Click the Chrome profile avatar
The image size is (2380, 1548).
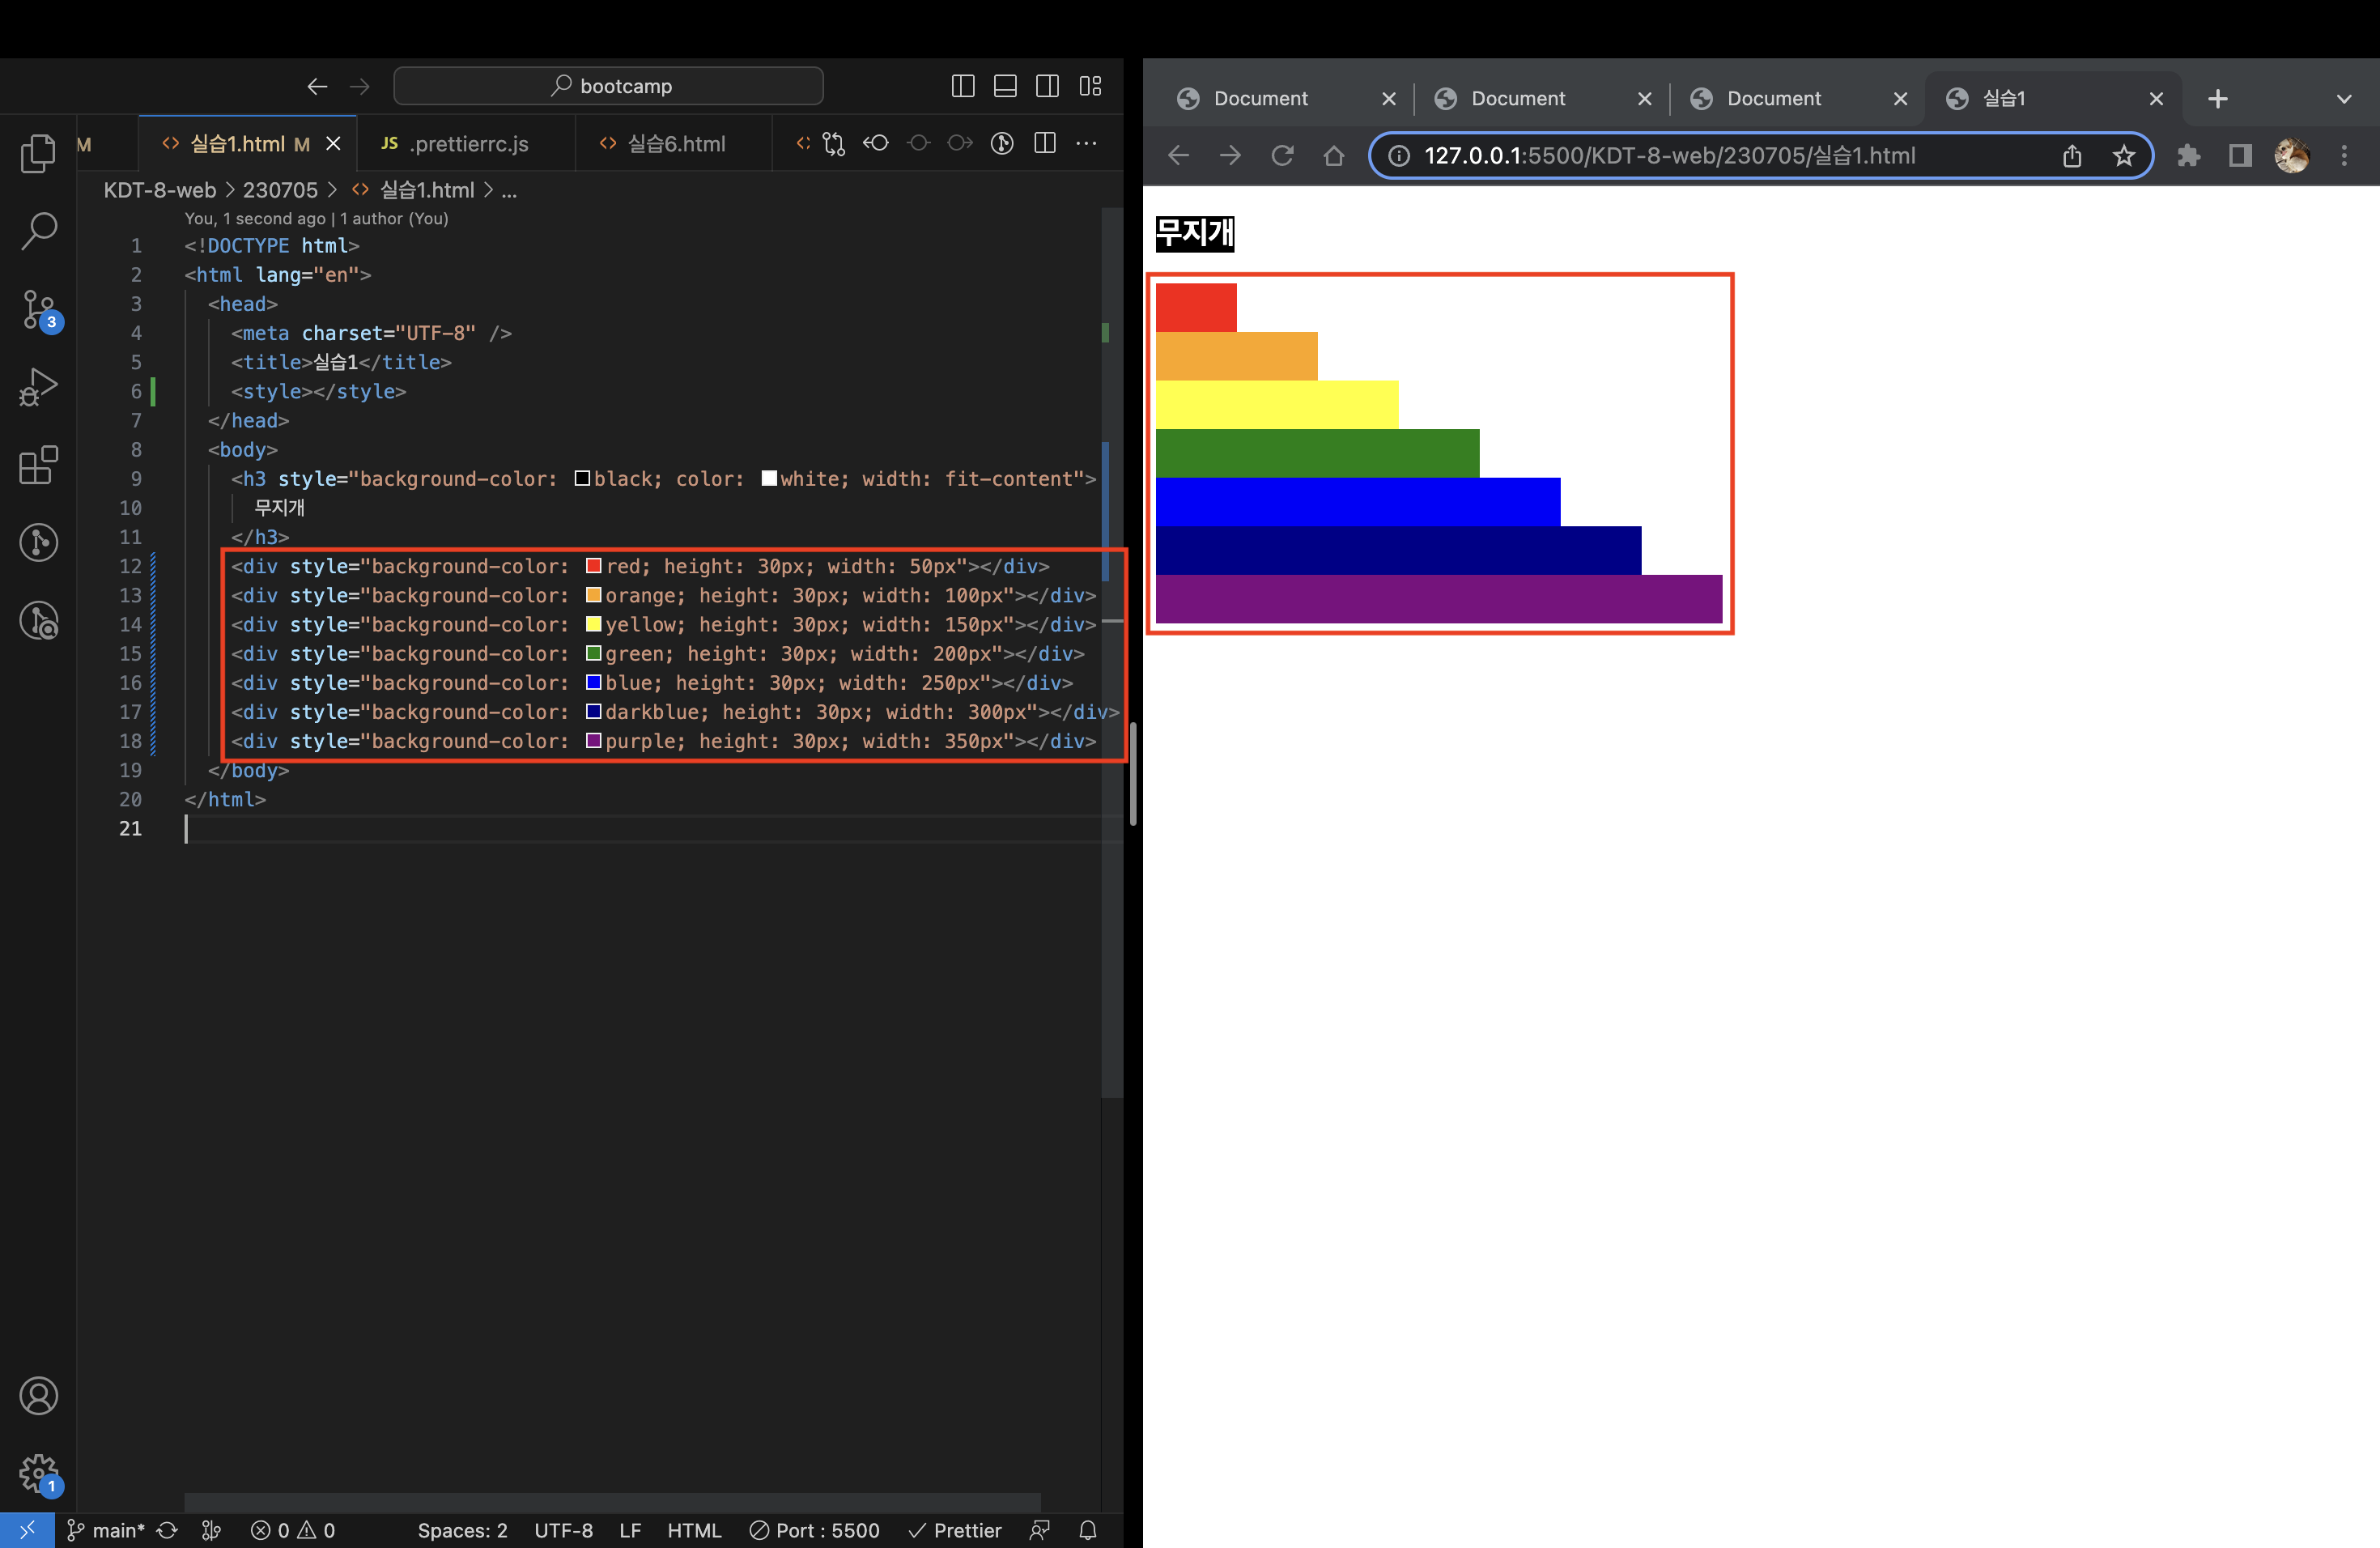(x=2292, y=155)
